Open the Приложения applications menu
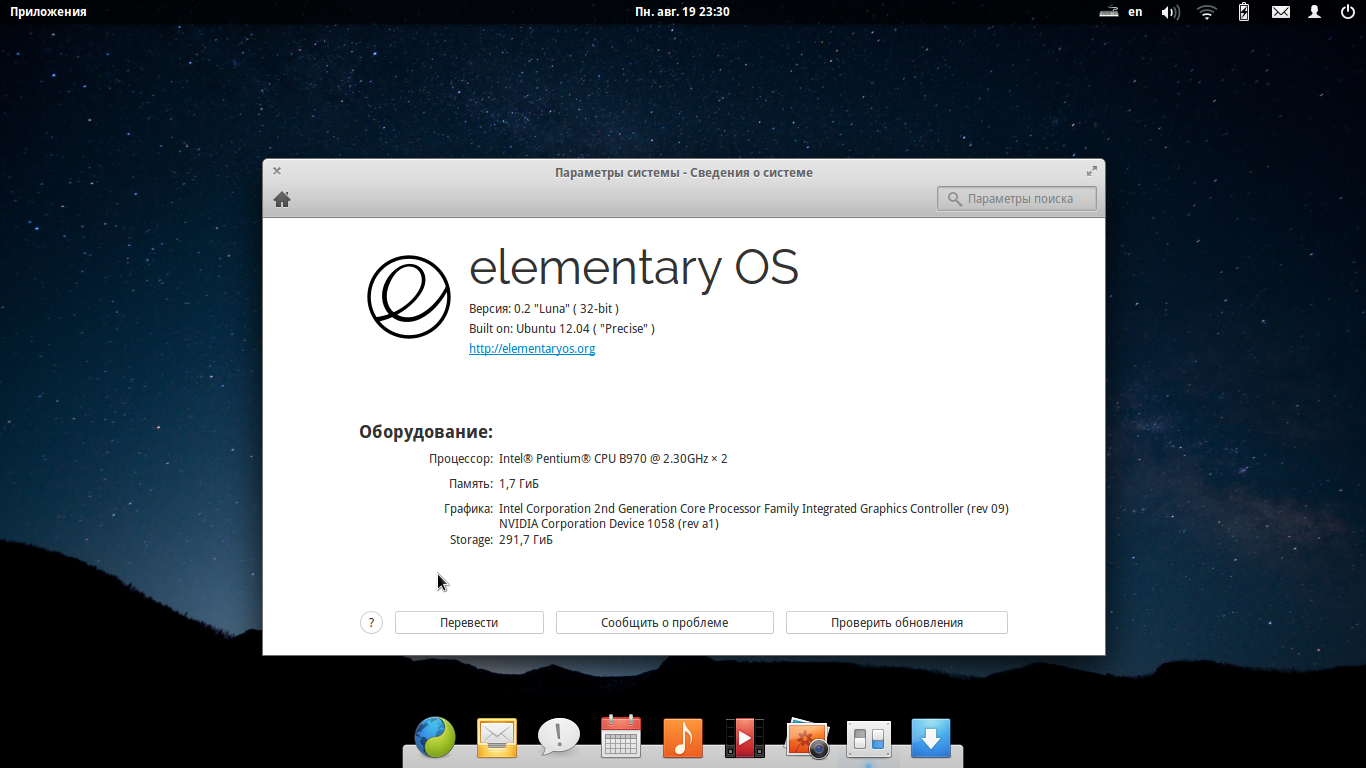The image size is (1366, 768). pos(48,12)
